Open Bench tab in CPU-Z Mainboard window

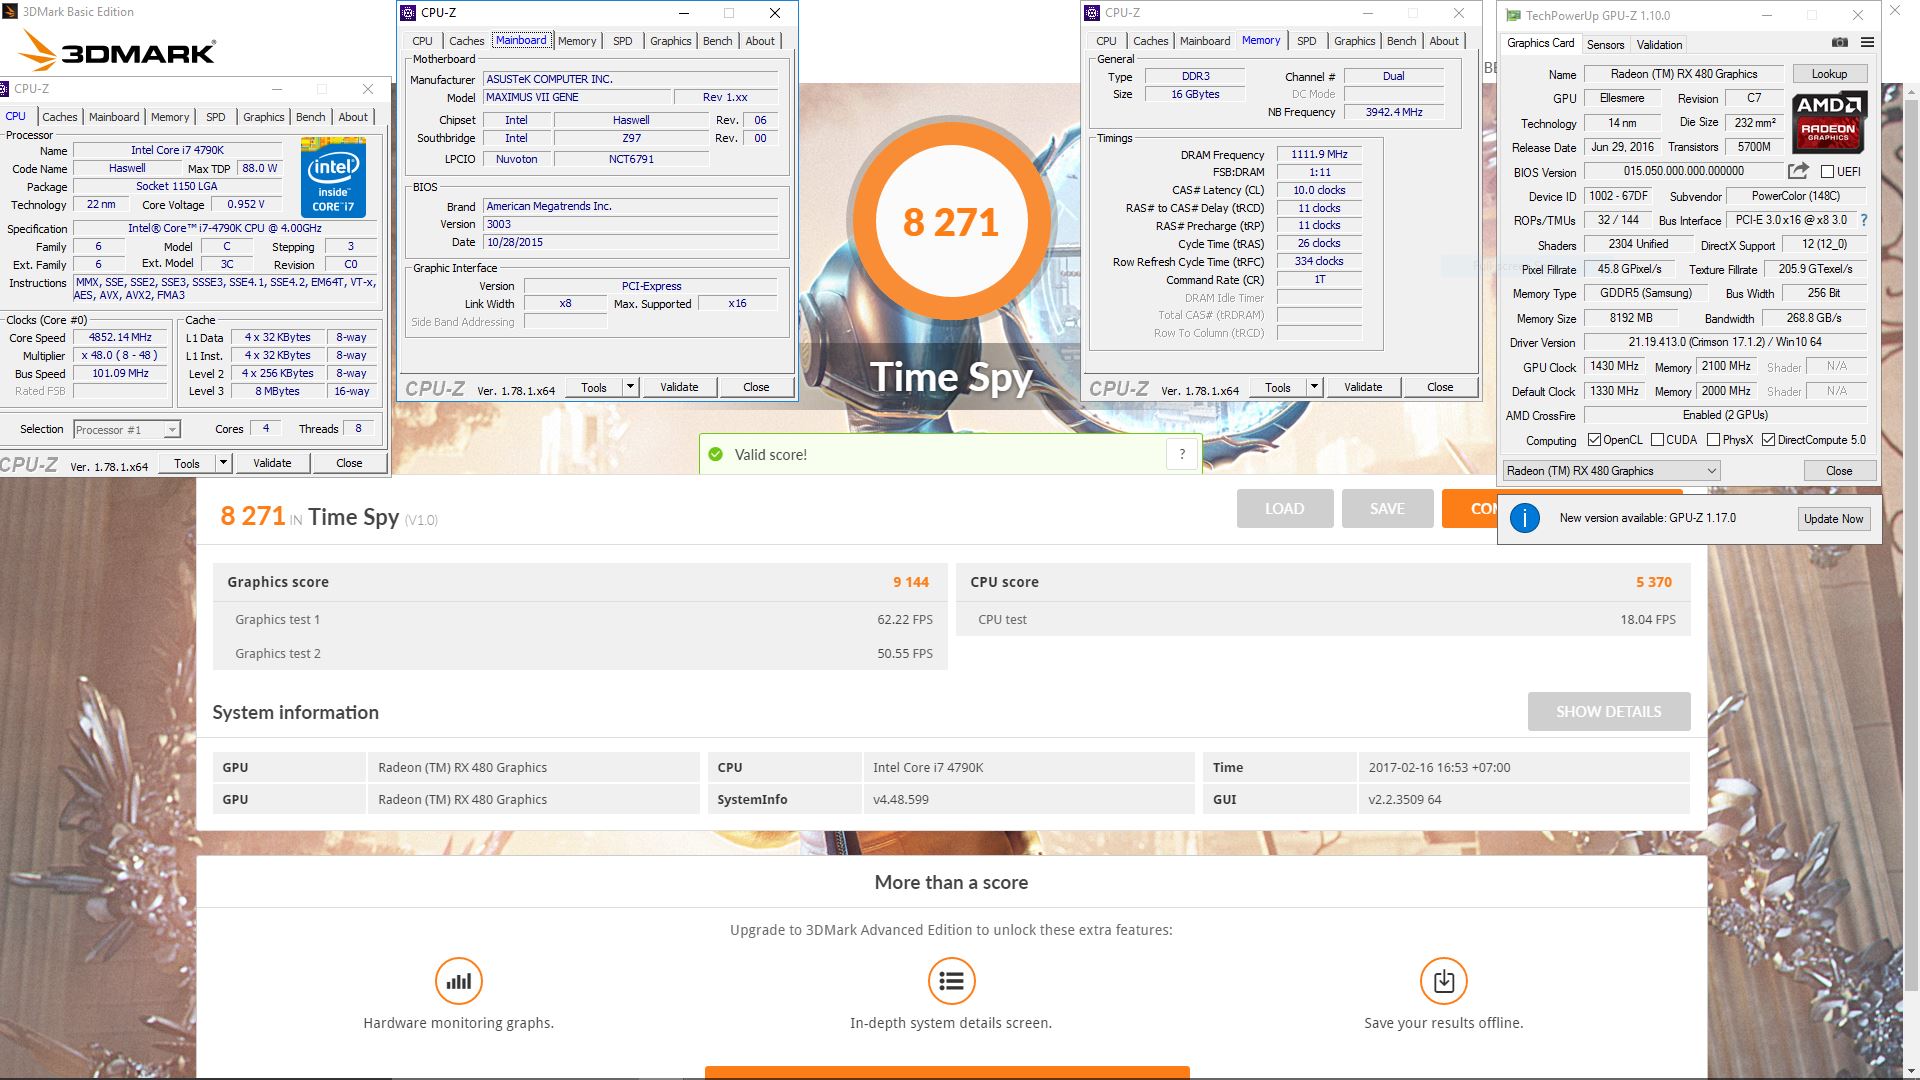click(717, 41)
